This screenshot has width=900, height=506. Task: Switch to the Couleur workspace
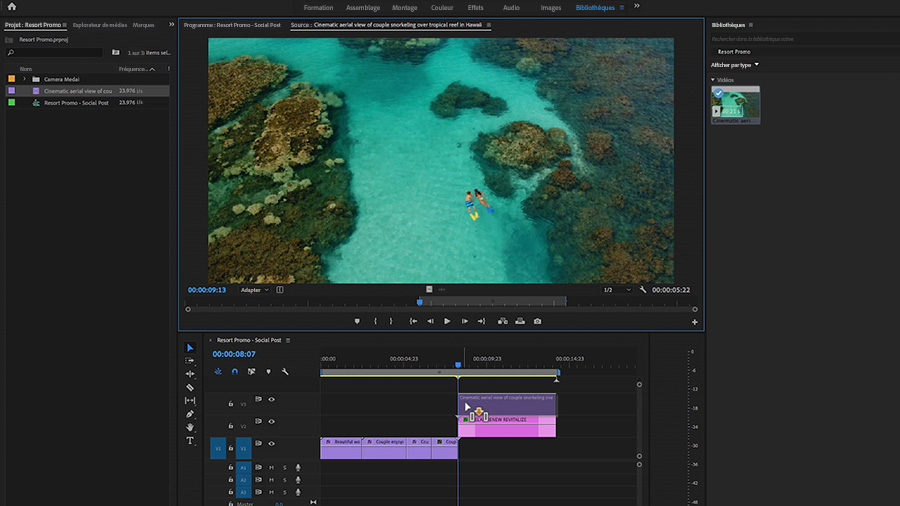[x=442, y=7]
